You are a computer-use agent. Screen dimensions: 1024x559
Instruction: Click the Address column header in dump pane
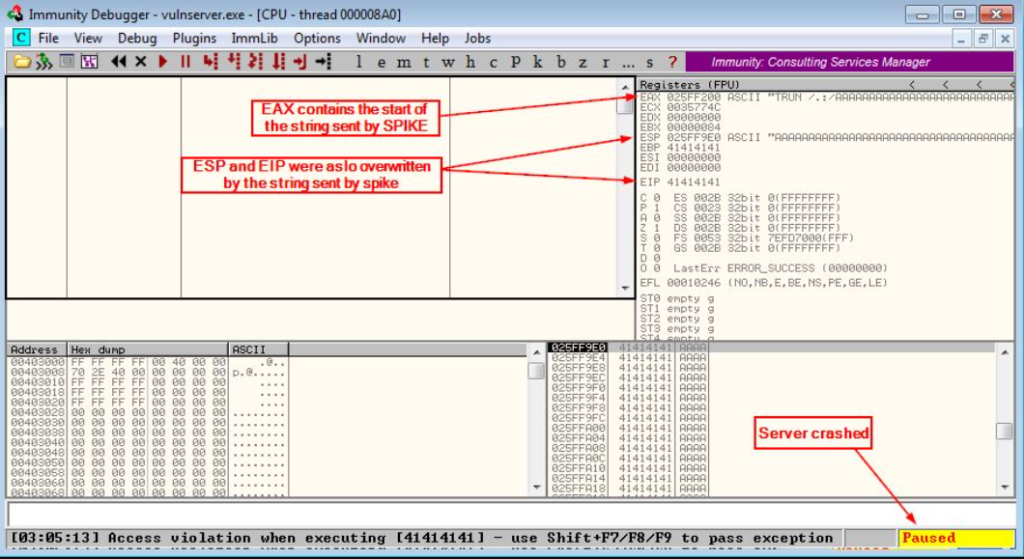pos(35,349)
